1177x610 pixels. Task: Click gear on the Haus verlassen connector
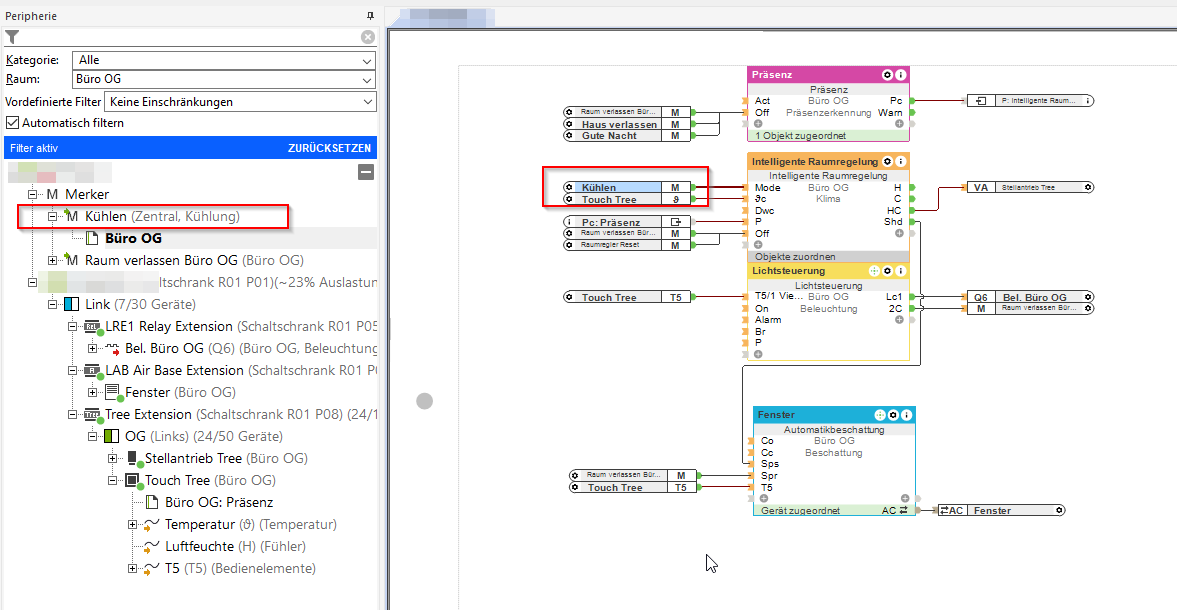(570, 125)
